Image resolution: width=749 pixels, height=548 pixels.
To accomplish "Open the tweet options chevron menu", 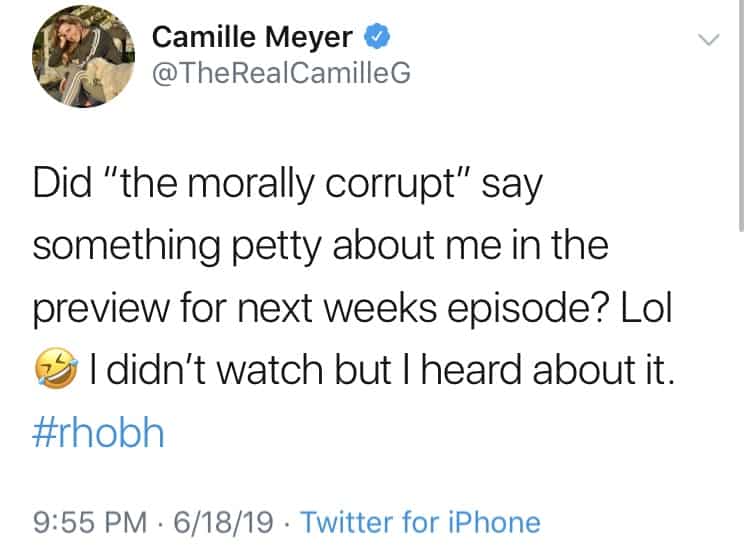I will point(708,41).
